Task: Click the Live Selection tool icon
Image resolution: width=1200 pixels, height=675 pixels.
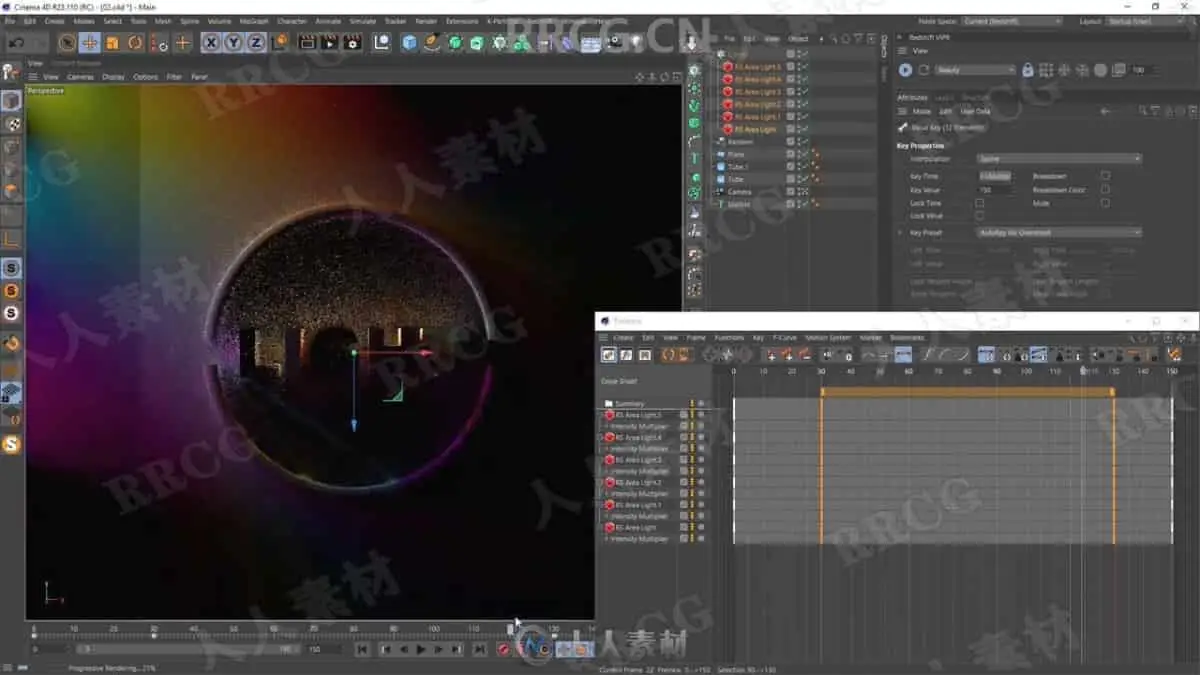Action: coord(67,42)
